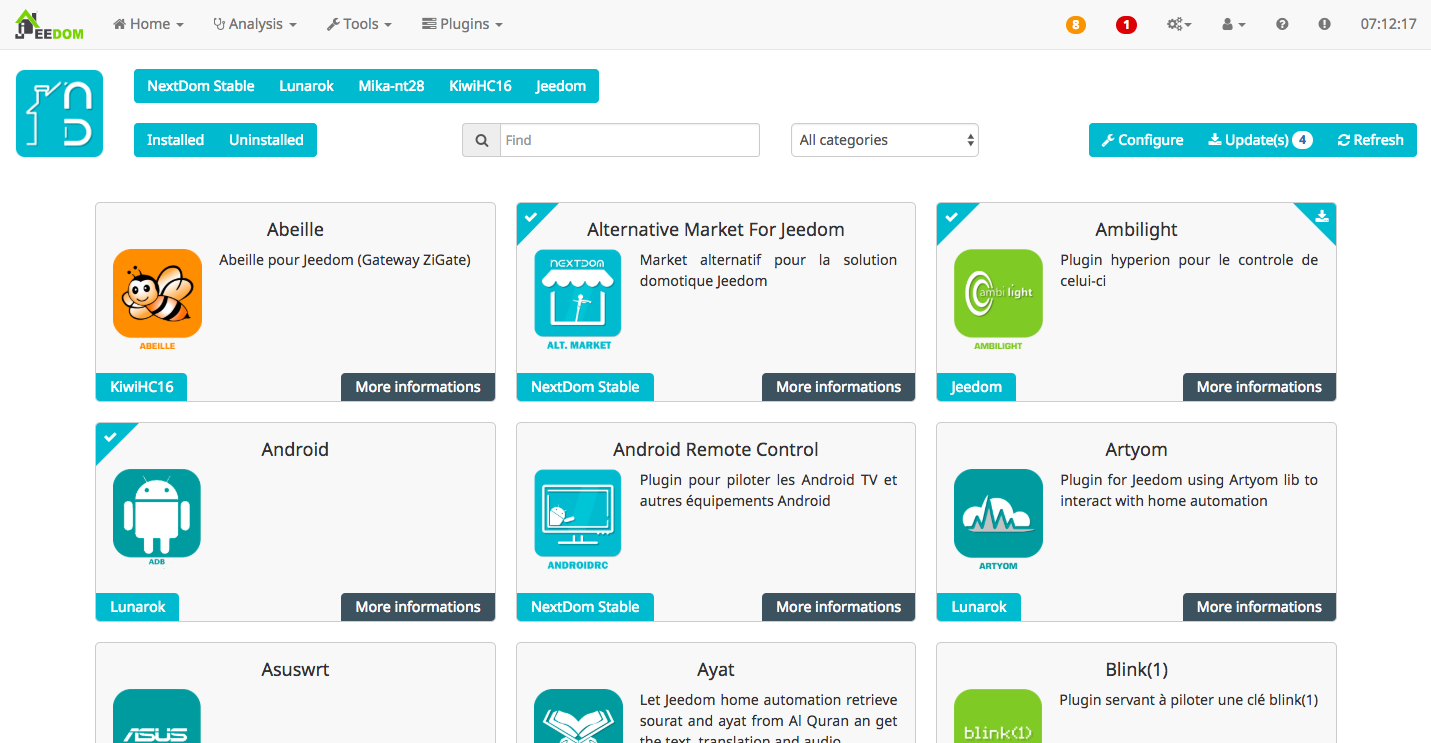This screenshot has width=1431, height=743.
Task: Click the download update icon on Ambilight card
Action: (1321, 216)
